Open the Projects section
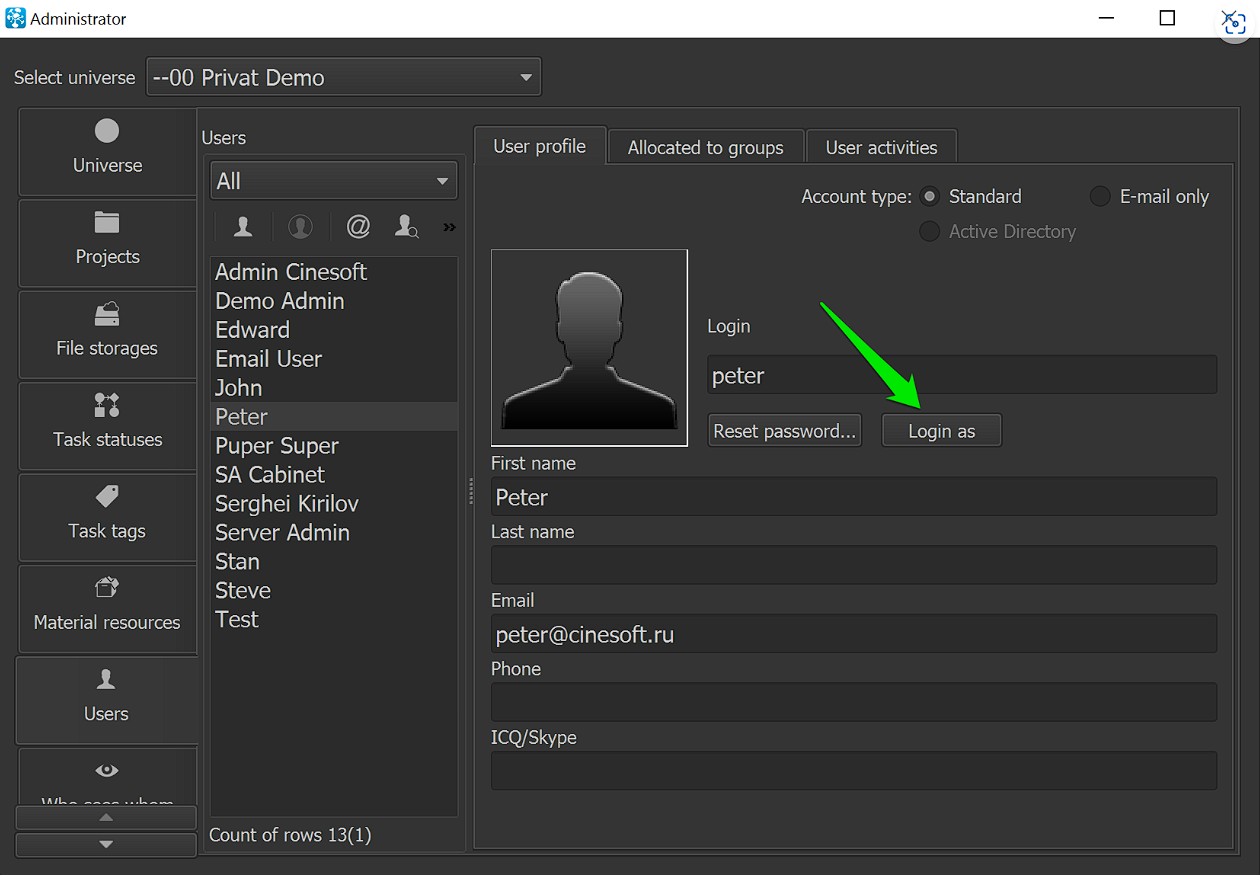The height and width of the screenshot is (875, 1260). click(x=107, y=243)
